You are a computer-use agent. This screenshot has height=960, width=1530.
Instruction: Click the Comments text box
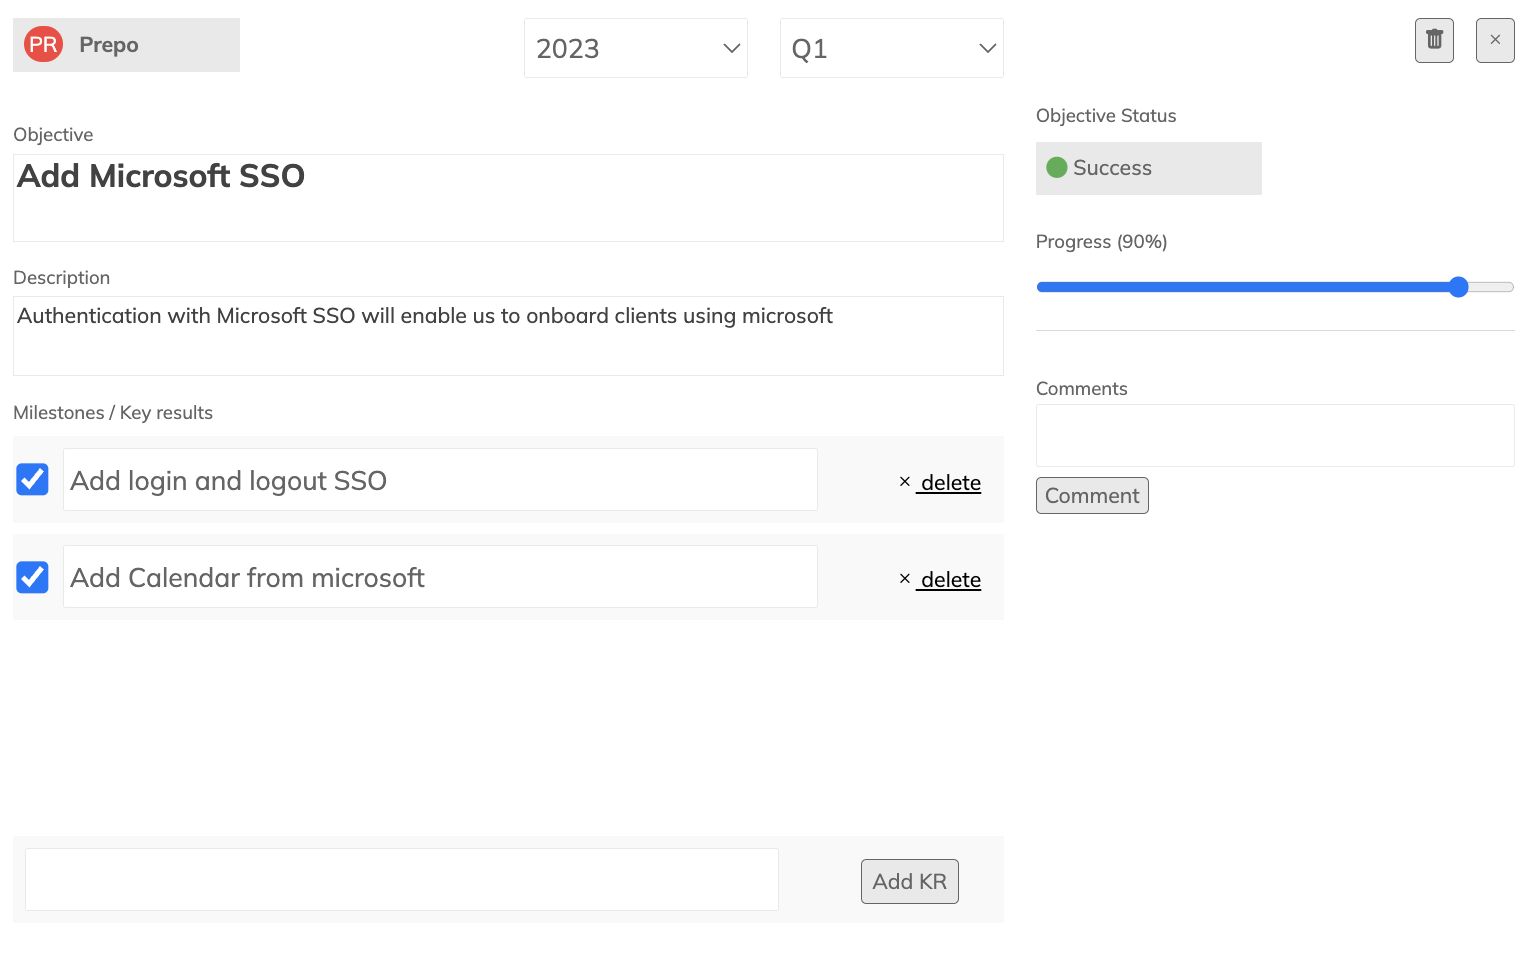click(x=1274, y=435)
